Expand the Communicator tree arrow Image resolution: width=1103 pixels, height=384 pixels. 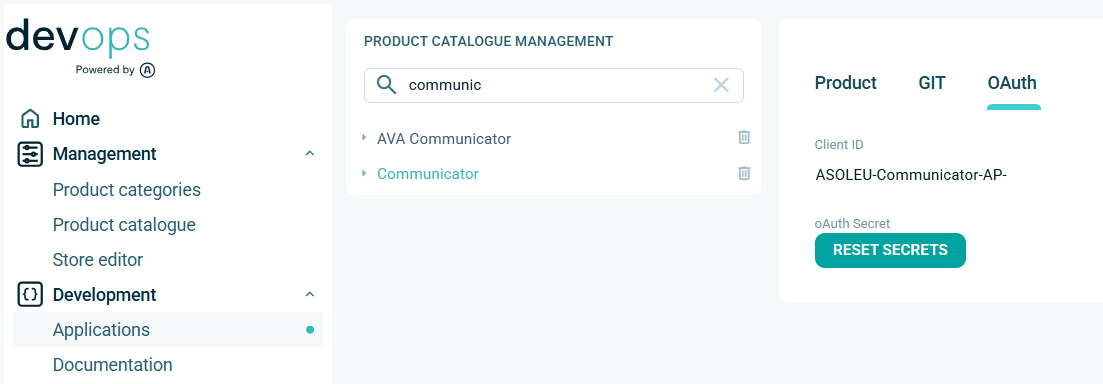[364, 173]
